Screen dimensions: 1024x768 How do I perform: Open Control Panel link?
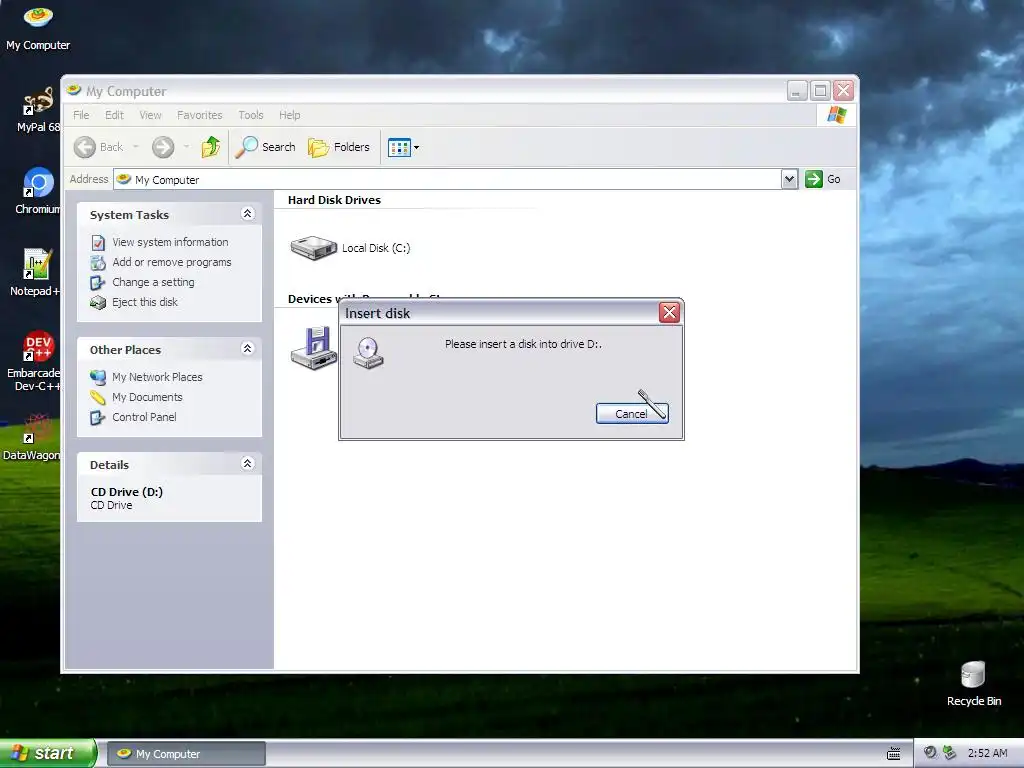click(x=144, y=417)
